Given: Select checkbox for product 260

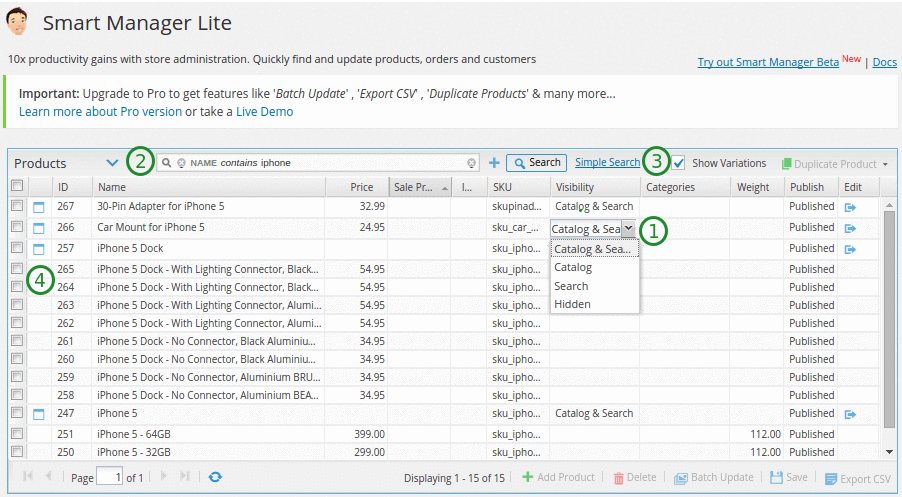Looking at the screenshot, I should 17,358.
